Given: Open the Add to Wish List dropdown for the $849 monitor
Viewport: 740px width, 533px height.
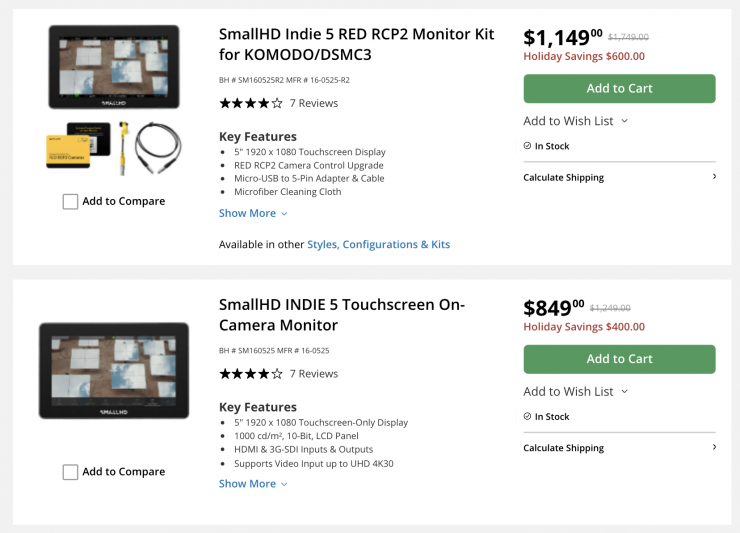Looking at the screenshot, I should tap(576, 392).
